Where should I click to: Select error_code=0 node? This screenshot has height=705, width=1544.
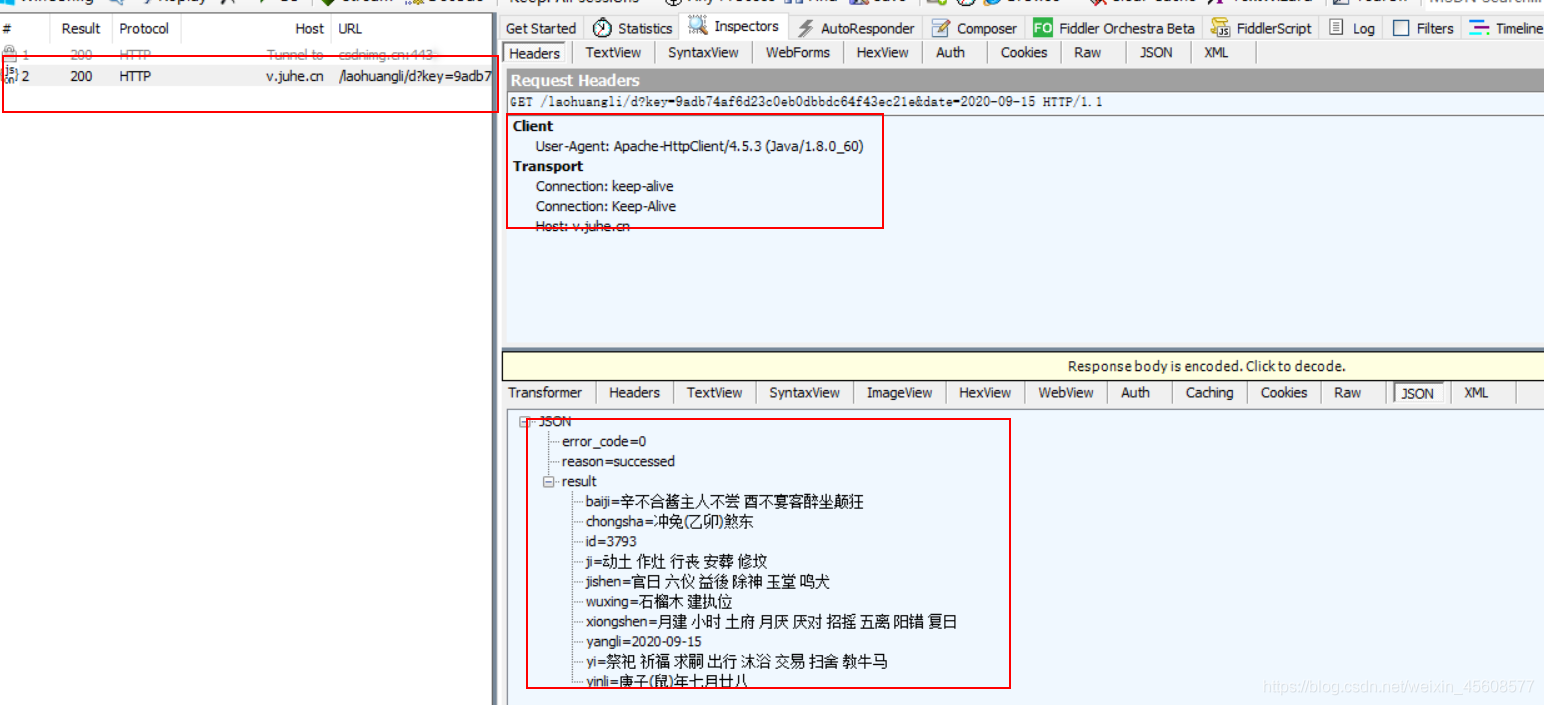point(604,442)
